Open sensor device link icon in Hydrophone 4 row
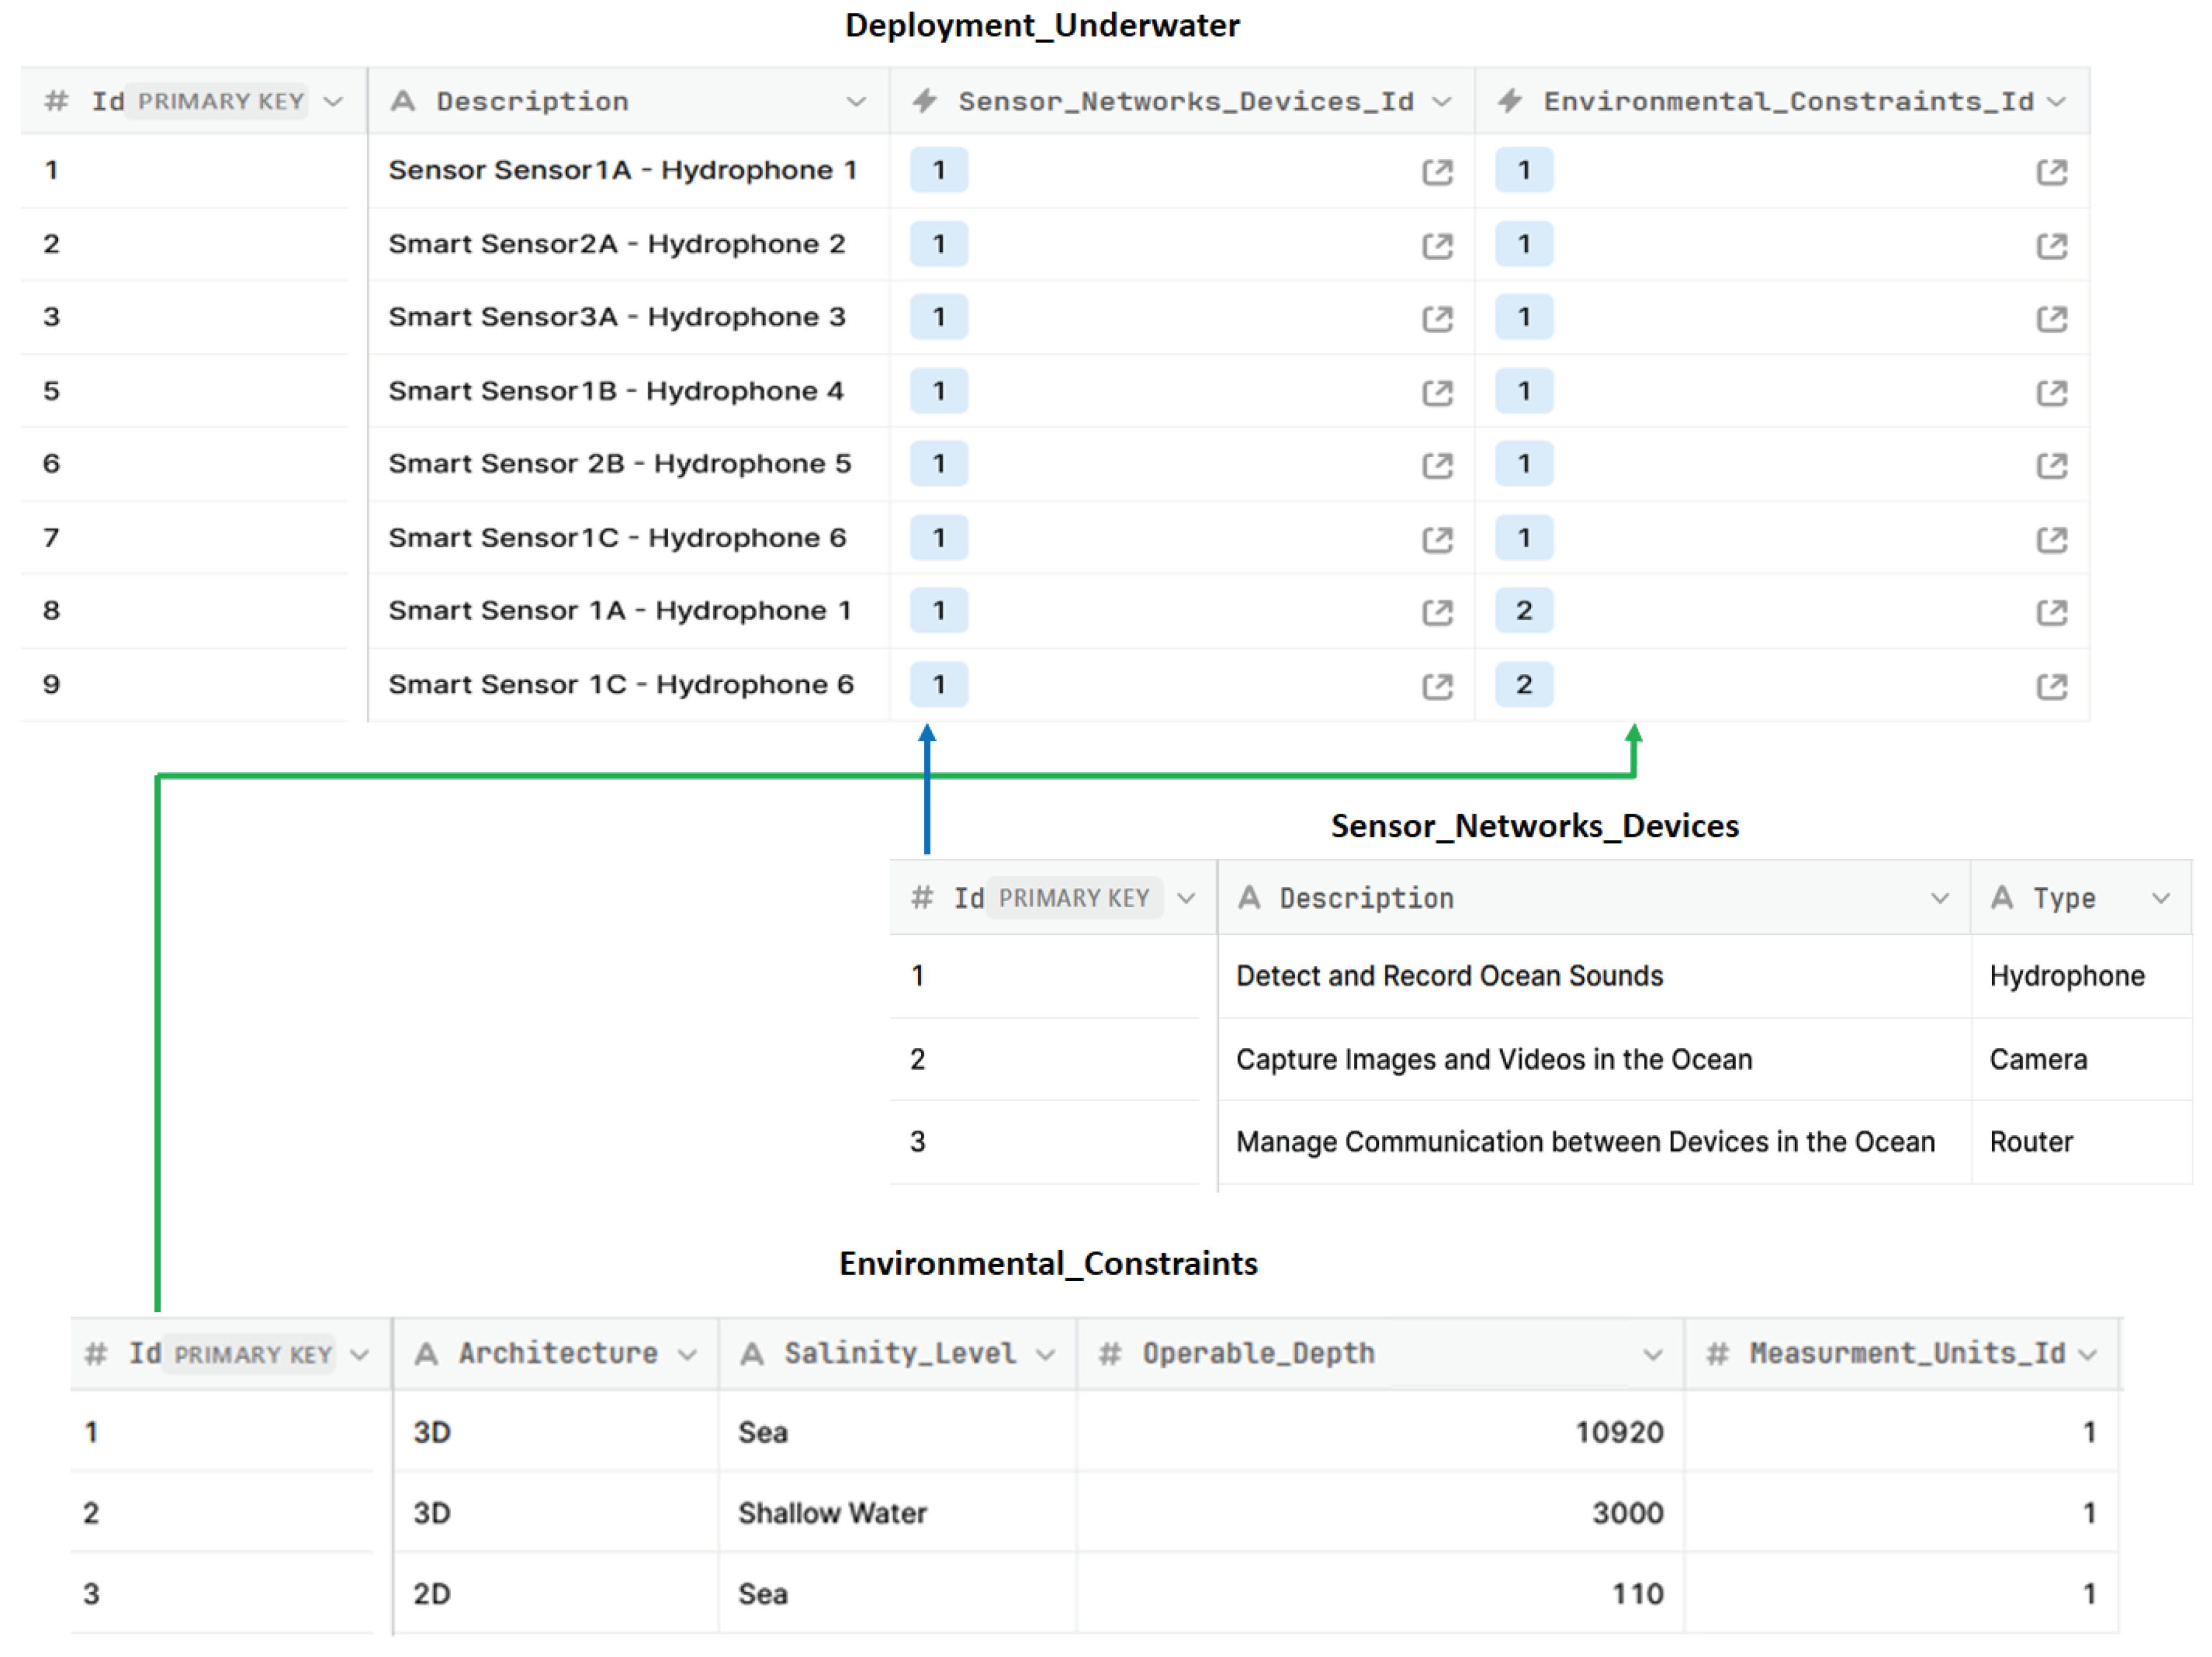 (x=1437, y=393)
